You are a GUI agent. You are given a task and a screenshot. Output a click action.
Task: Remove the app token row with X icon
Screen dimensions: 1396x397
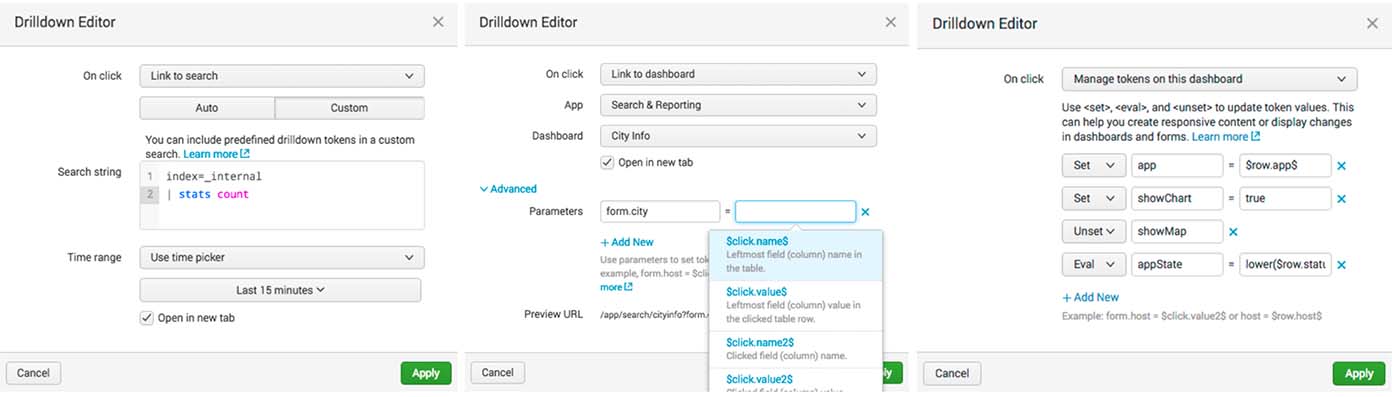(1342, 166)
